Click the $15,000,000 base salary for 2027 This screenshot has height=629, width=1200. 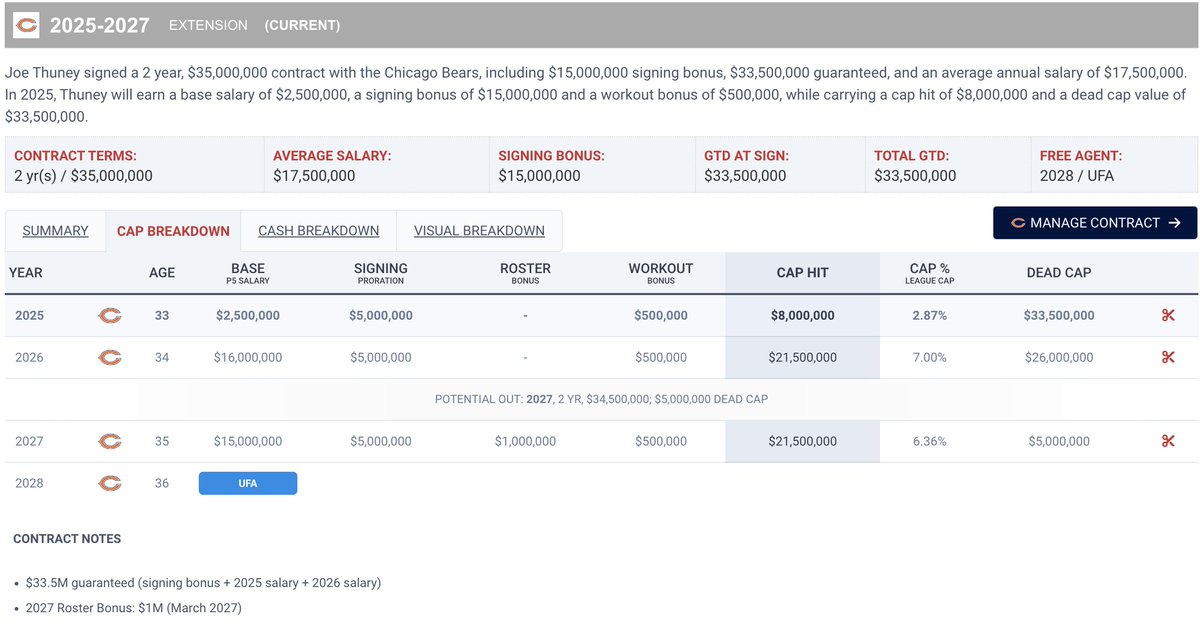tap(248, 442)
